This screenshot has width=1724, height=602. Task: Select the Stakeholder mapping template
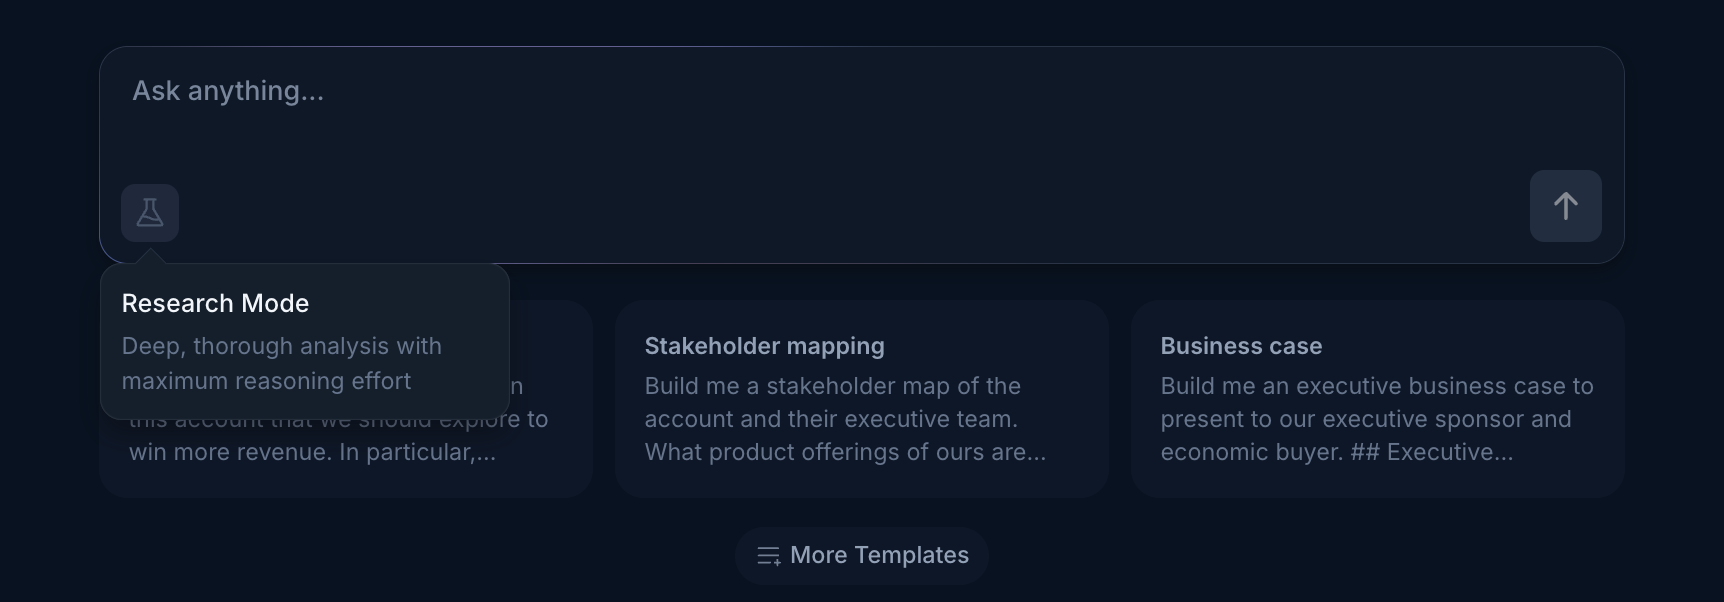click(x=861, y=399)
